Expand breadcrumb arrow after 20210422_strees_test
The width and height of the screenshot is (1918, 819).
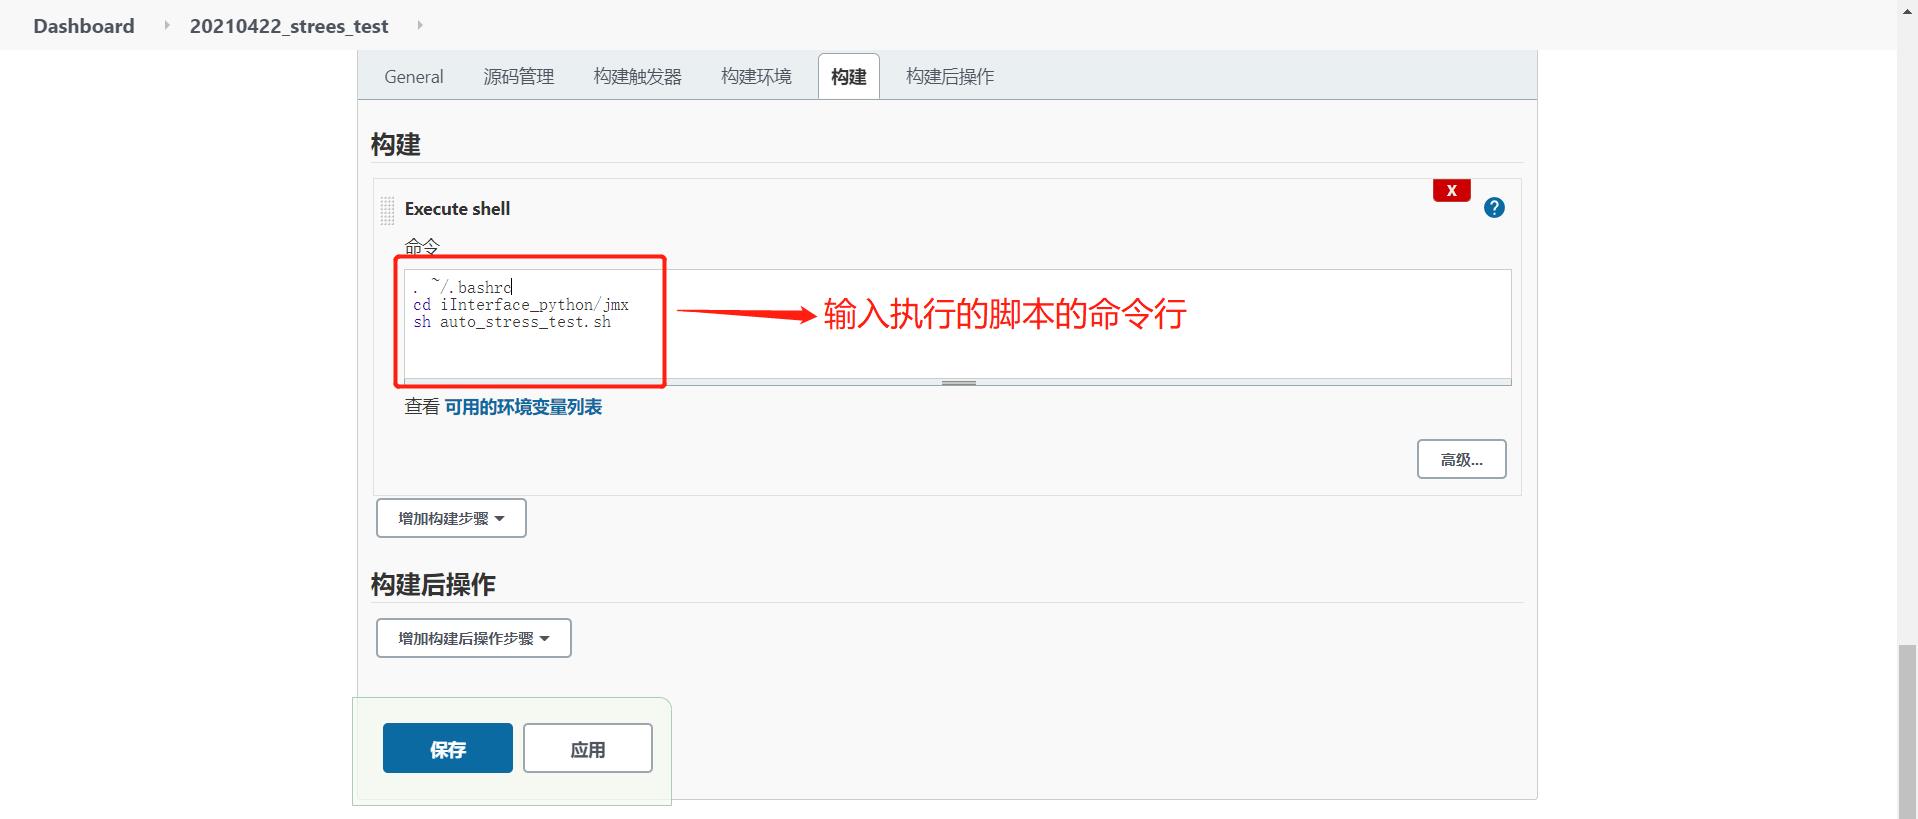[419, 25]
